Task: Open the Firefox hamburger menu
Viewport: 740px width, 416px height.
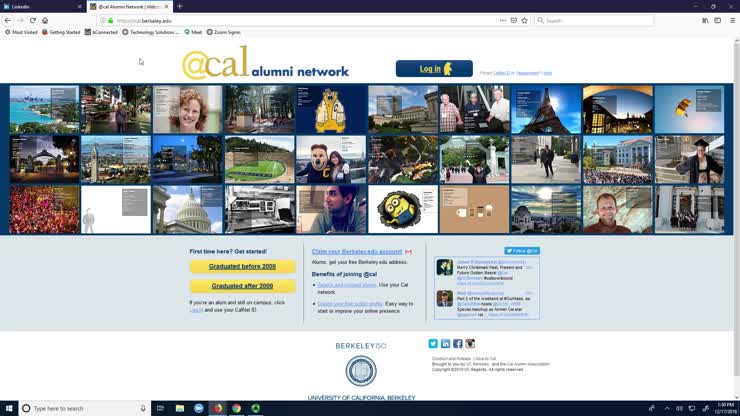Action: (x=732, y=20)
